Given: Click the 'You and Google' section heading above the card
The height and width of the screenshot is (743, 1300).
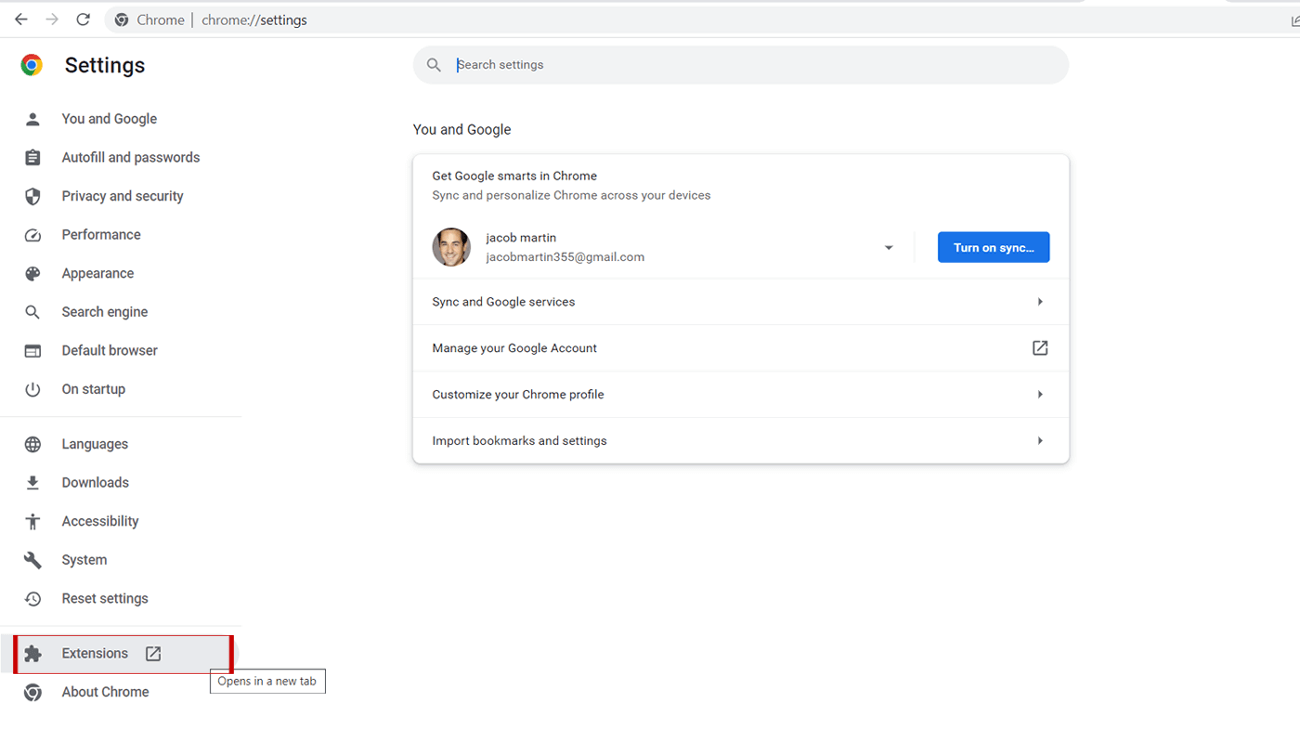Looking at the screenshot, I should (x=462, y=130).
